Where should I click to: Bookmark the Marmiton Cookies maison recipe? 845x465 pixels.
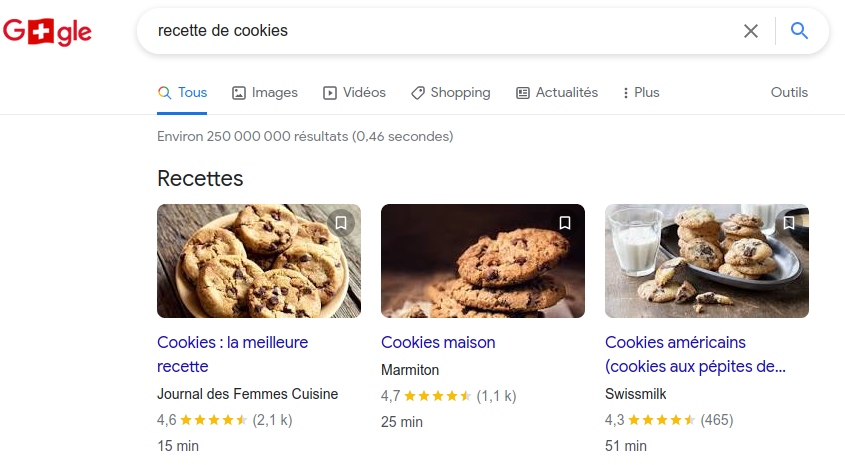565,223
